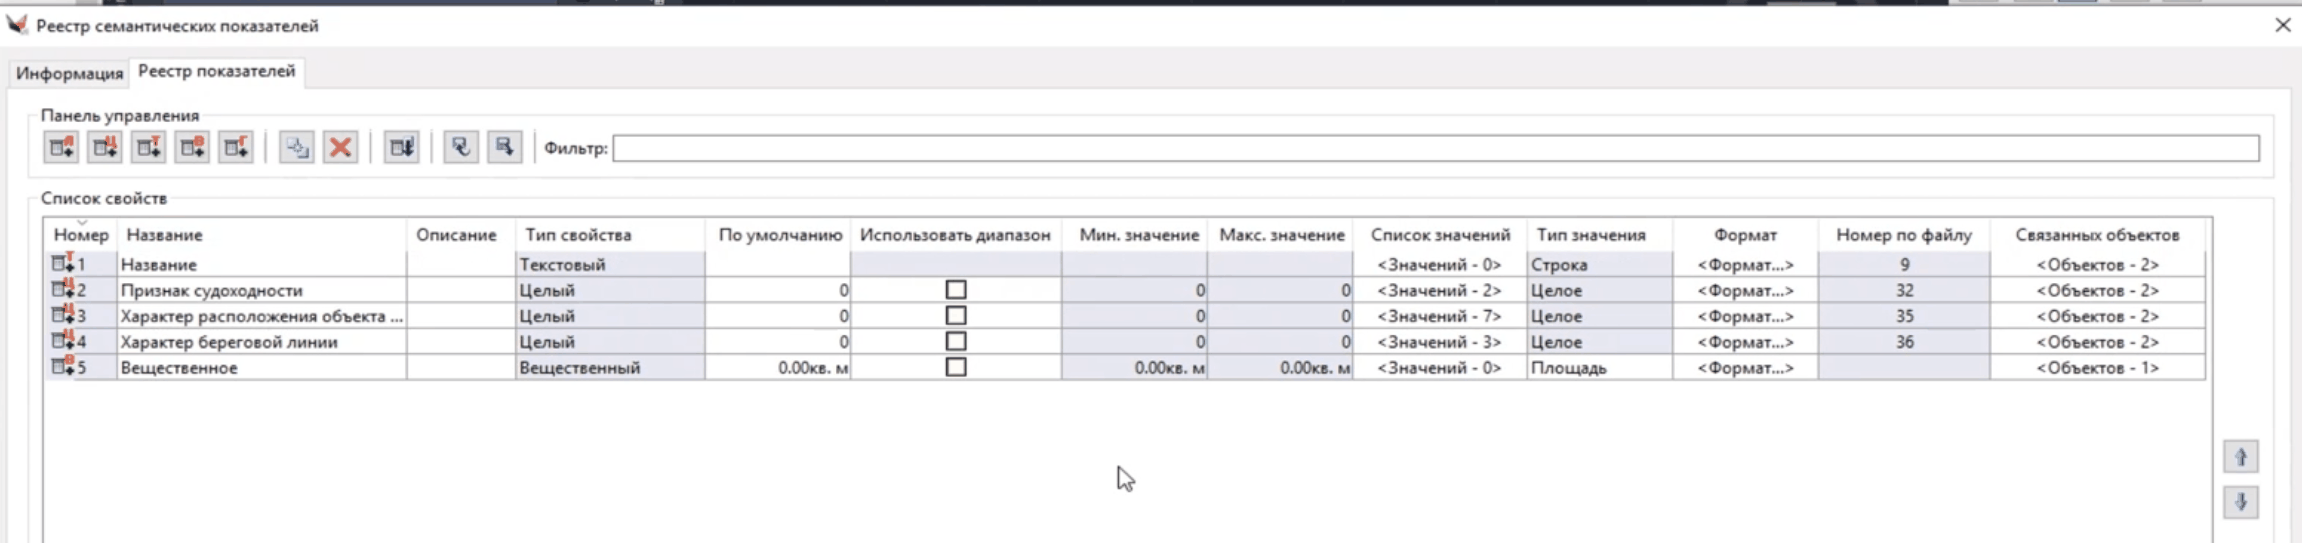Sort the list by the Номер column header

click(80, 235)
